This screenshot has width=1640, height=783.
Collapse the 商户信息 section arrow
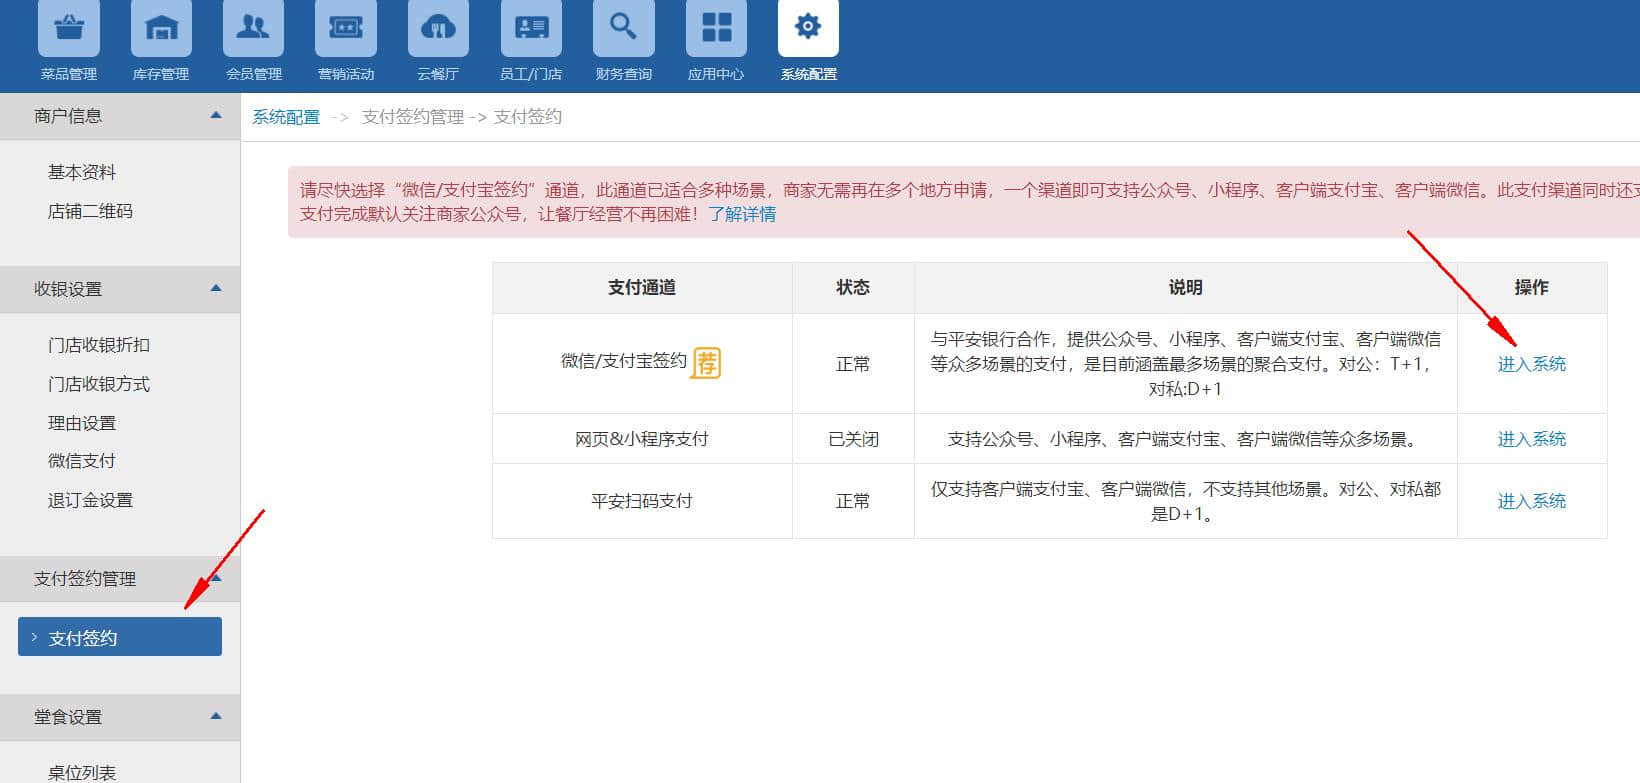[216, 116]
